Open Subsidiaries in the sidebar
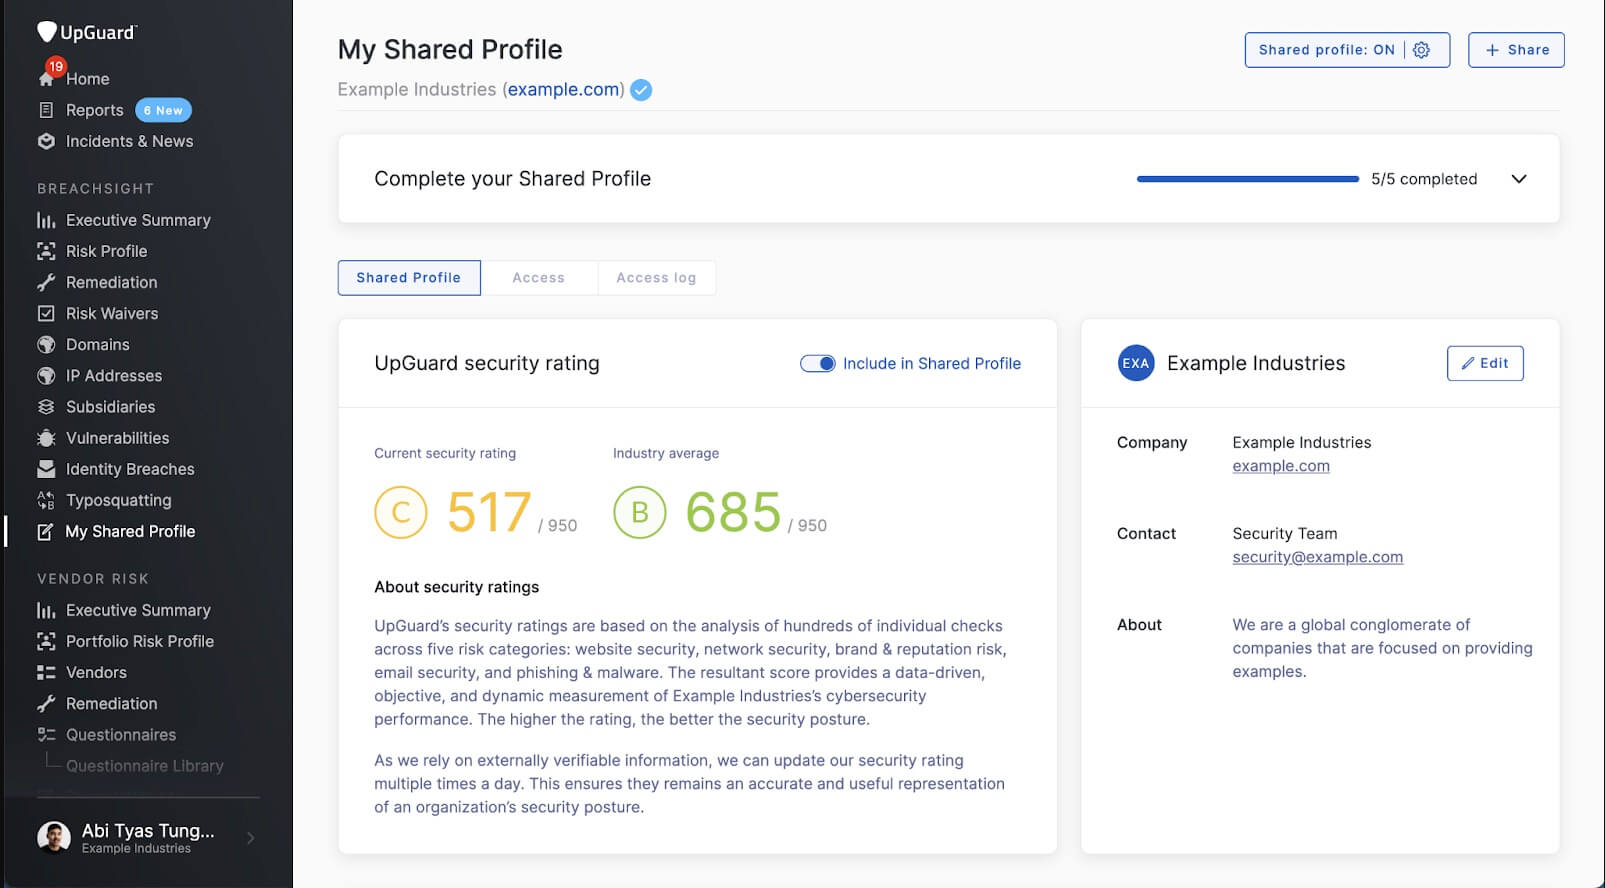Image resolution: width=1605 pixels, height=888 pixels. pyautogui.click(x=111, y=407)
